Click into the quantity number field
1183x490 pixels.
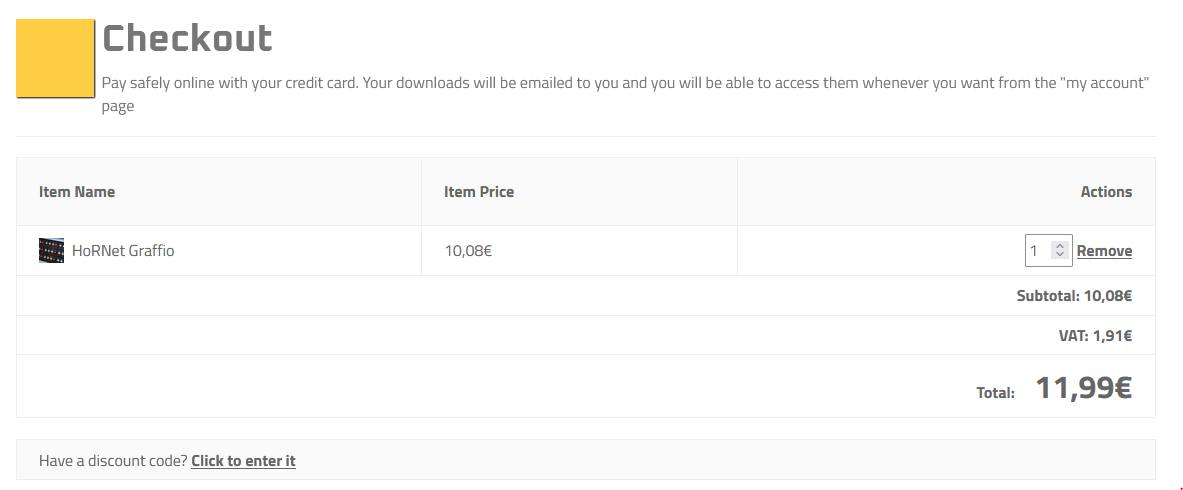pyautogui.click(x=1038, y=251)
